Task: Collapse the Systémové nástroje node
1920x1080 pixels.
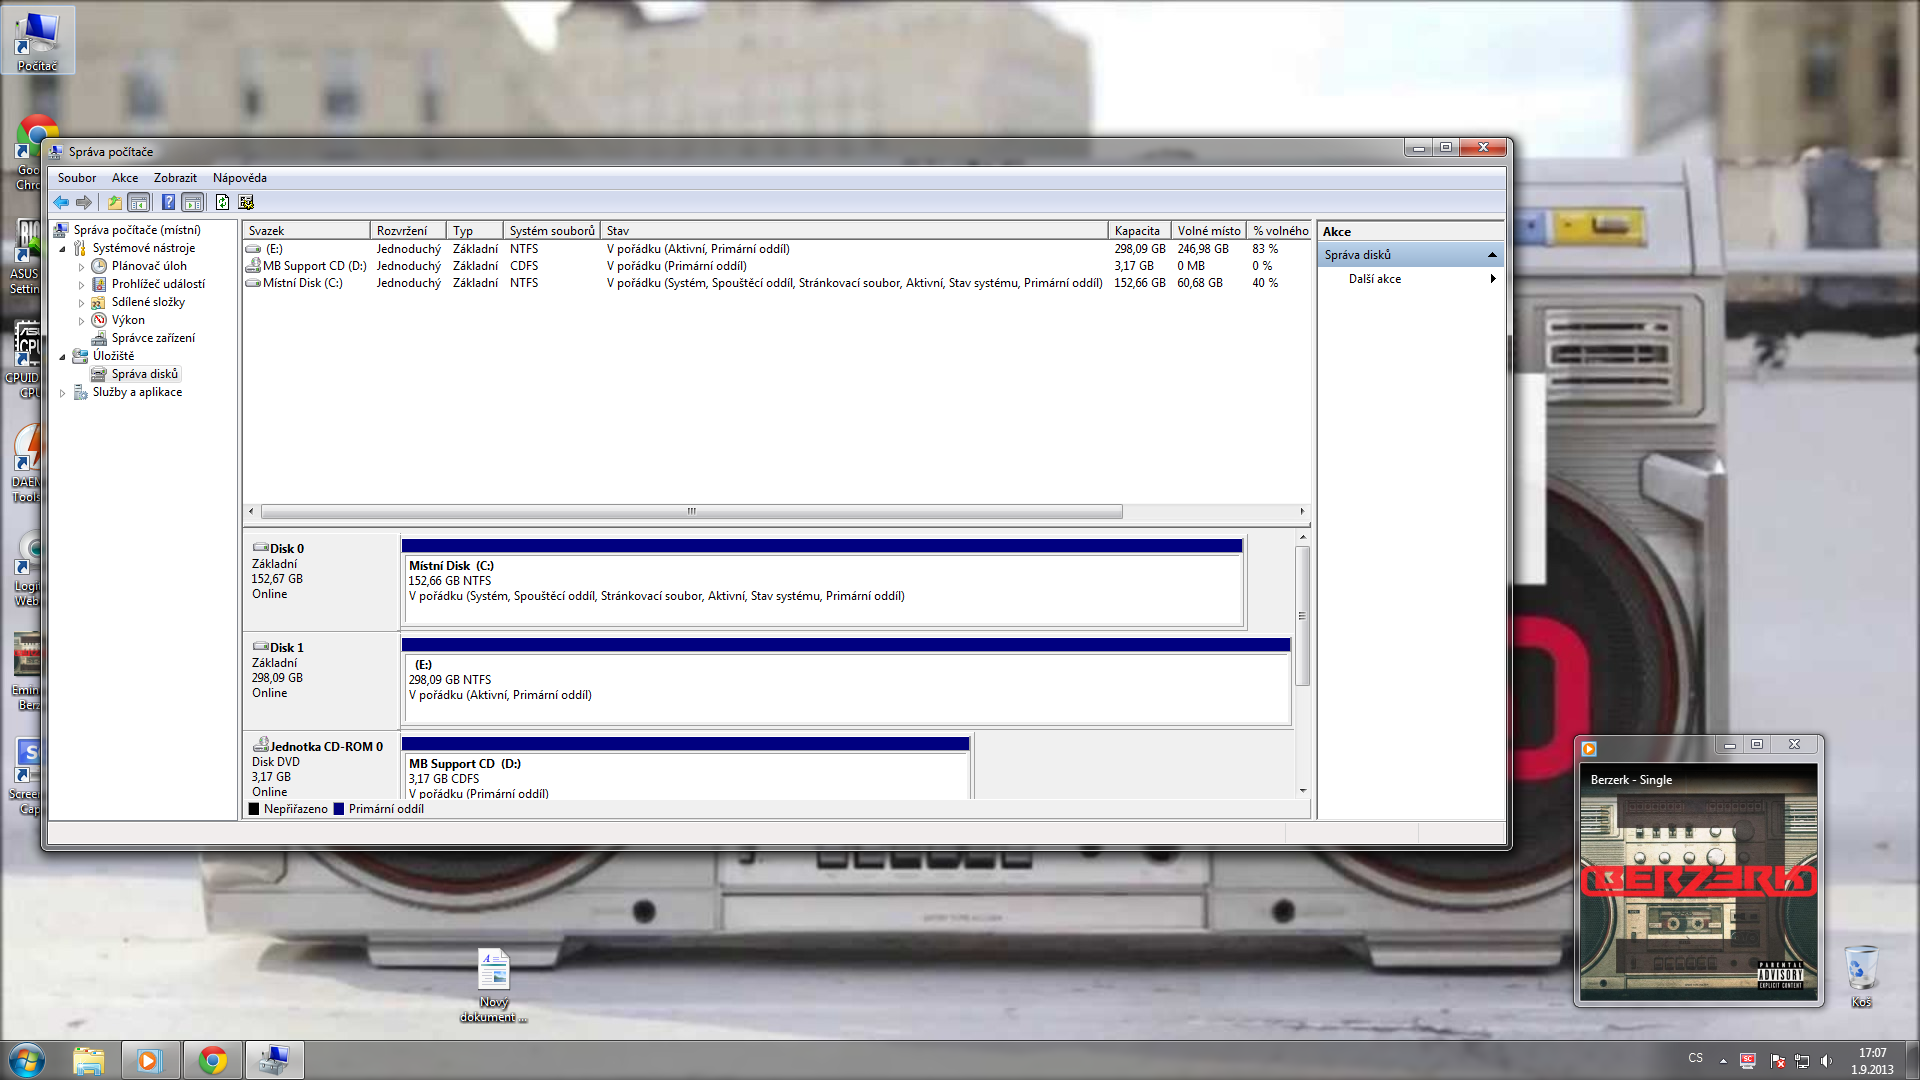Action: (x=62, y=249)
